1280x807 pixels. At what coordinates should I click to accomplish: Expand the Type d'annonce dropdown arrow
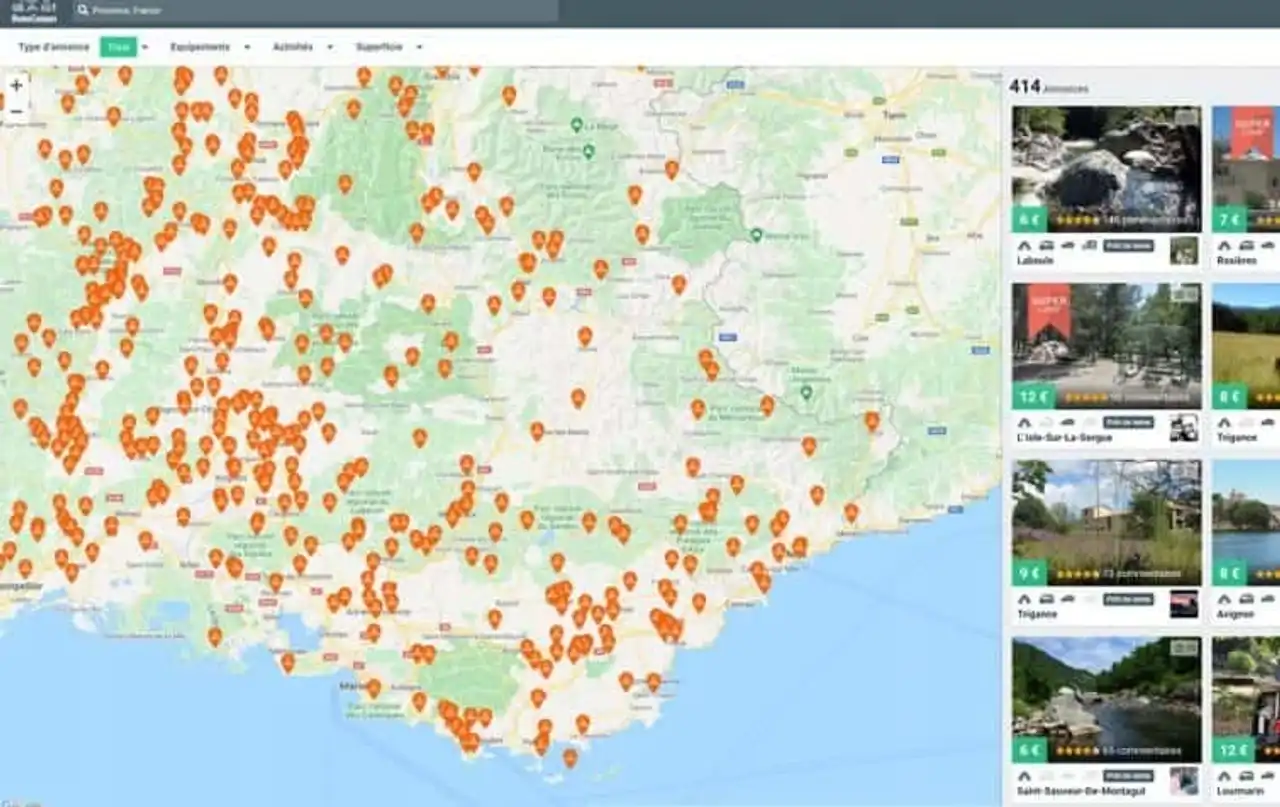145,47
